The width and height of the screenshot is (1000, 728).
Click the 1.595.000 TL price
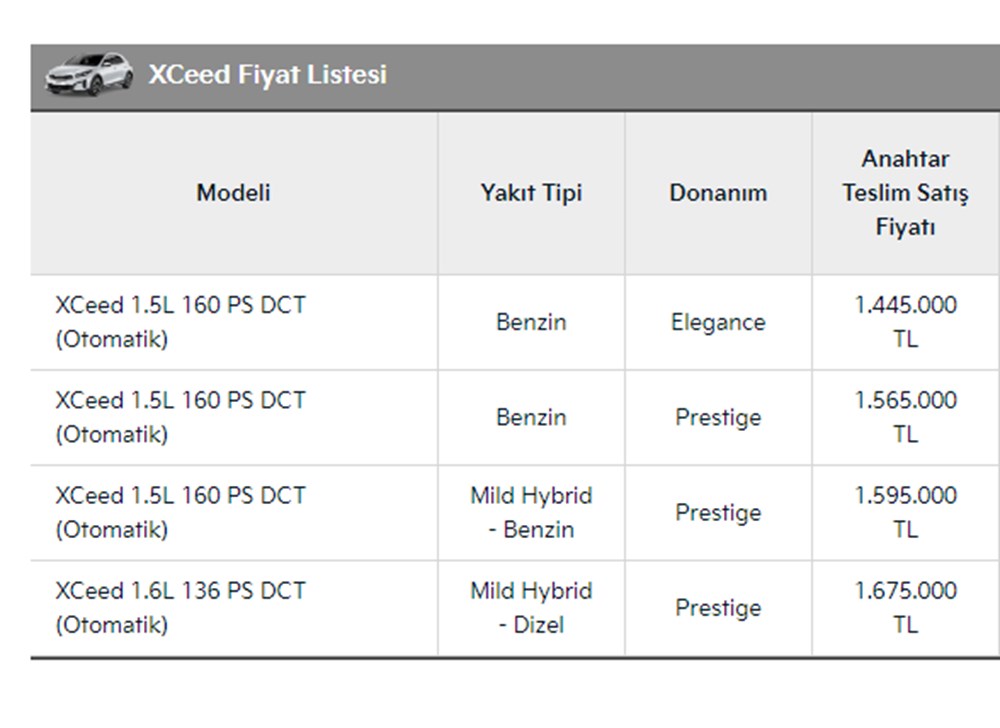[905, 512]
